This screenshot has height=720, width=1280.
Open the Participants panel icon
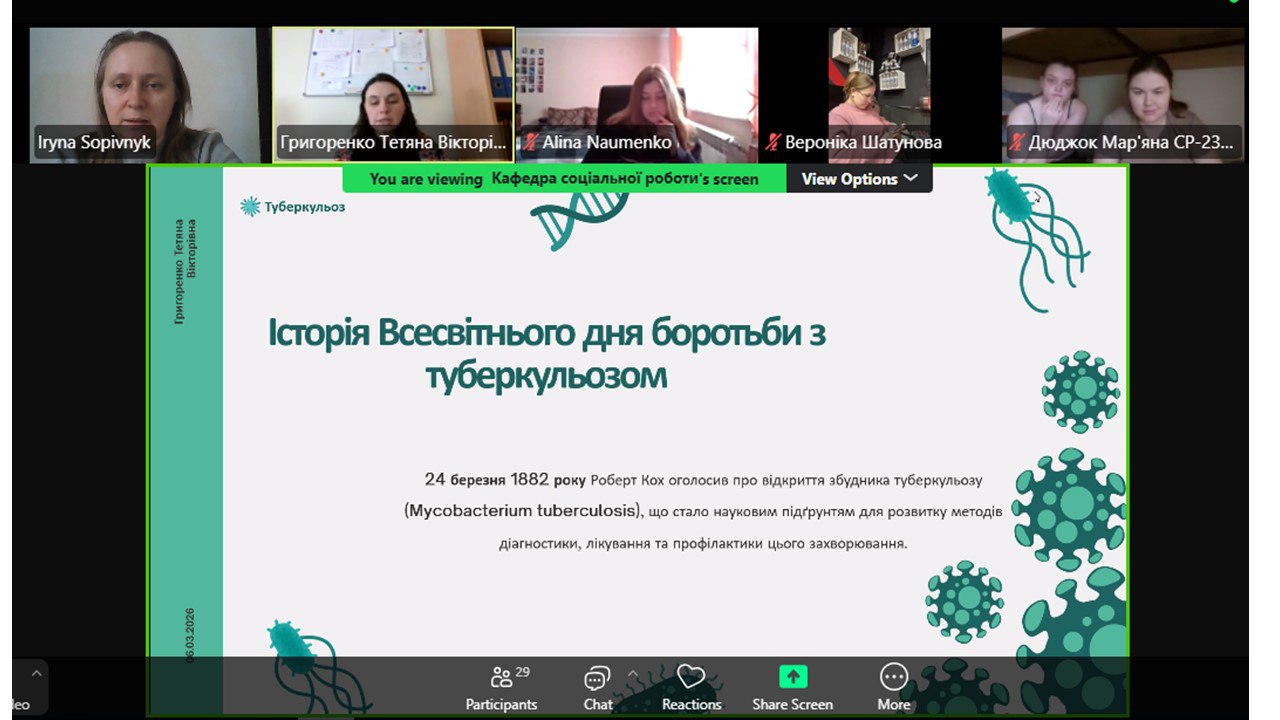(501, 678)
